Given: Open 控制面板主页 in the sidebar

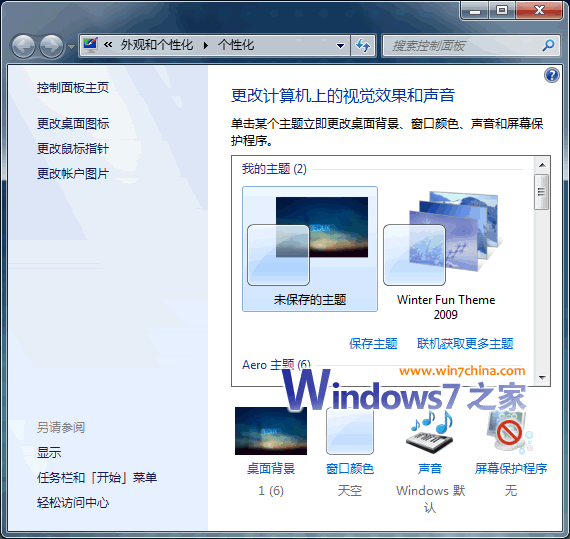Looking at the screenshot, I should coord(73,88).
